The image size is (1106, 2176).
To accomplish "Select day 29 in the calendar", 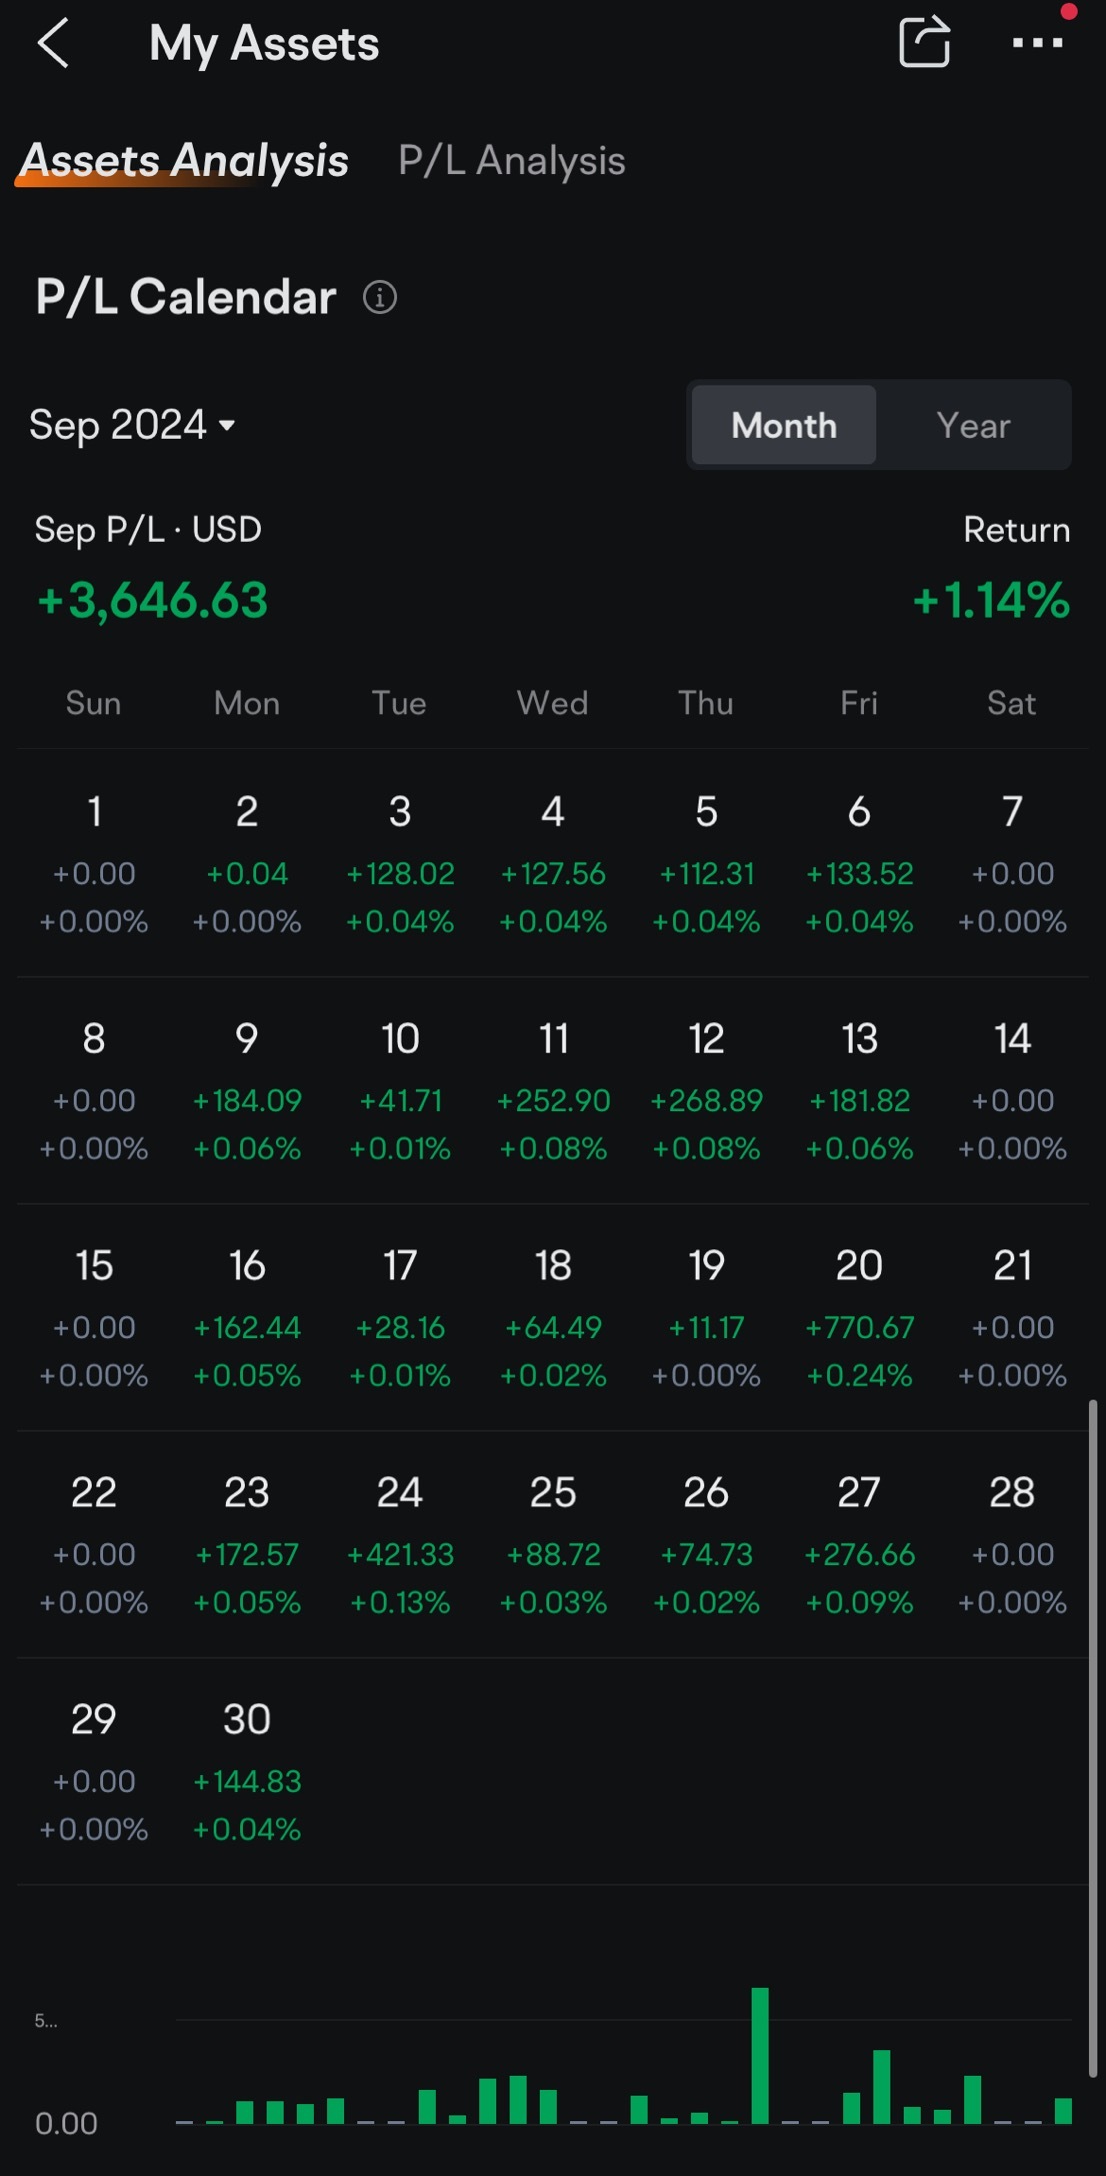I will [x=94, y=1771].
